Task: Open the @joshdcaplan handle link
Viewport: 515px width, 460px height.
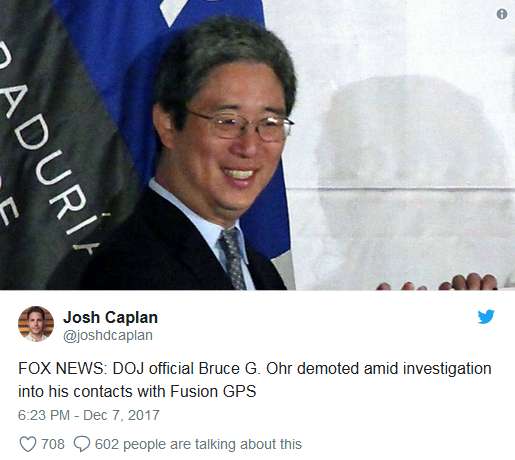Action: coord(108,335)
